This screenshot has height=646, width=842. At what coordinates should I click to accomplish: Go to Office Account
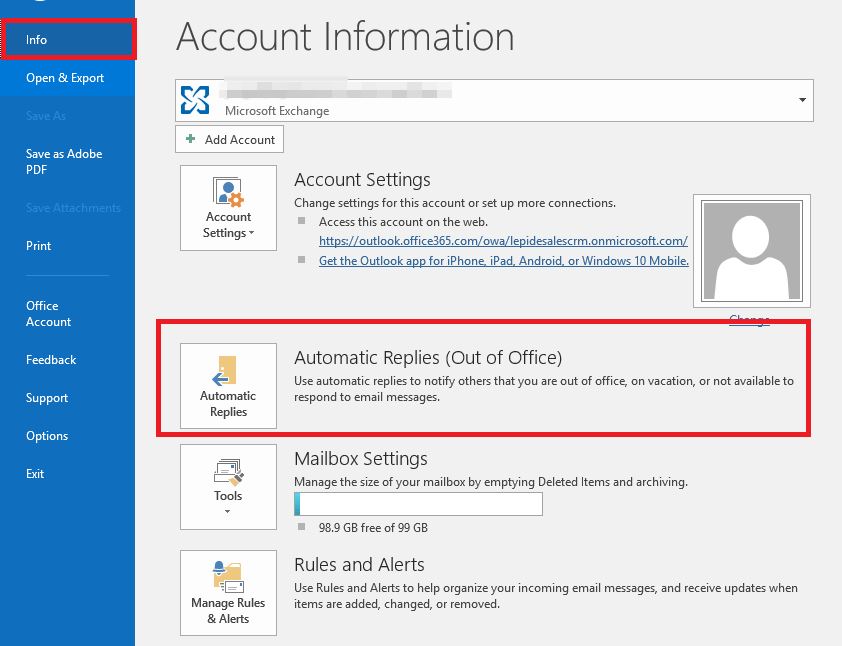point(68,314)
